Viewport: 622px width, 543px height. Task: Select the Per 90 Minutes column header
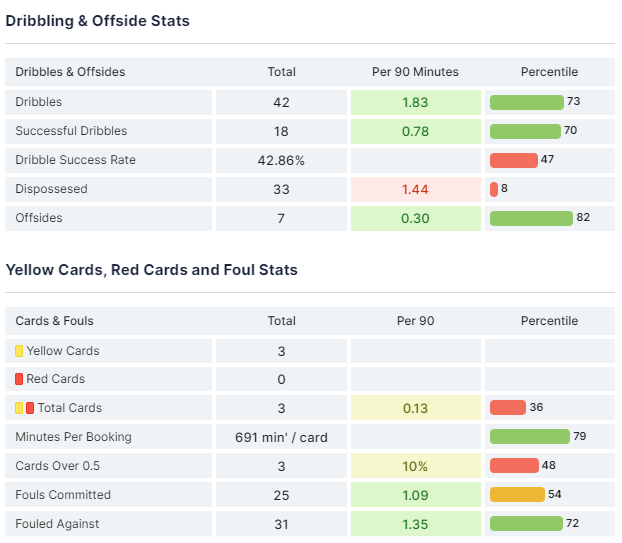(x=415, y=72)
